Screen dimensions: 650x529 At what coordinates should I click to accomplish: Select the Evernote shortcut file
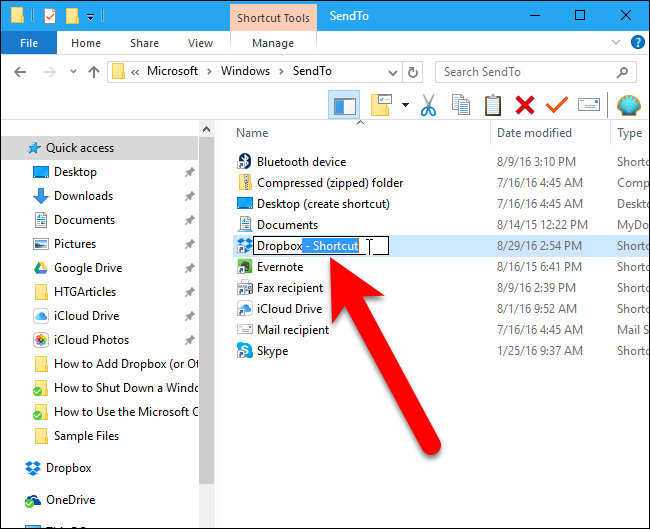(x=279, y=267)
